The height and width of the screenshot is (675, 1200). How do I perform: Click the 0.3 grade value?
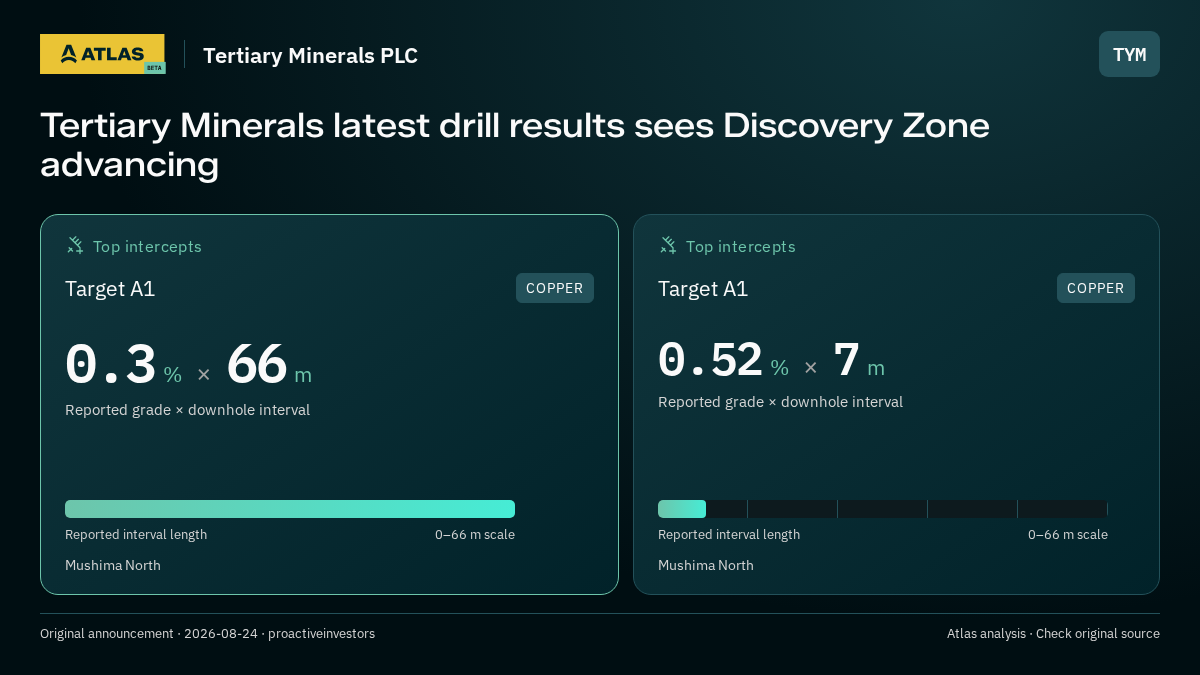[111, 365]
